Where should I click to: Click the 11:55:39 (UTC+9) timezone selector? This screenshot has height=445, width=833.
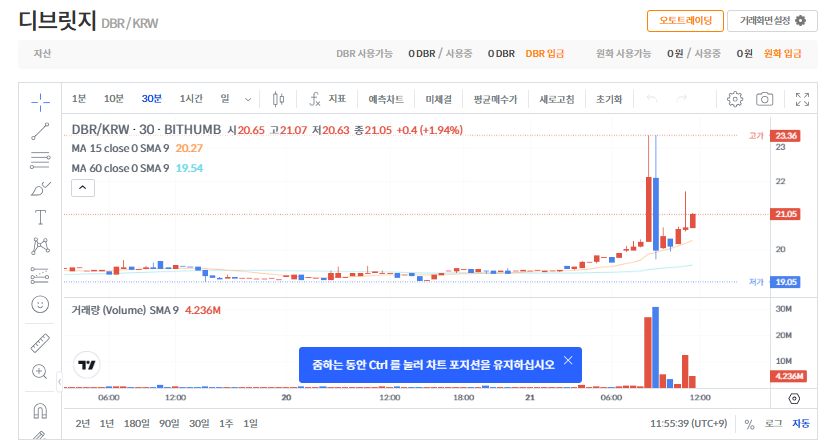pos(688,424)
